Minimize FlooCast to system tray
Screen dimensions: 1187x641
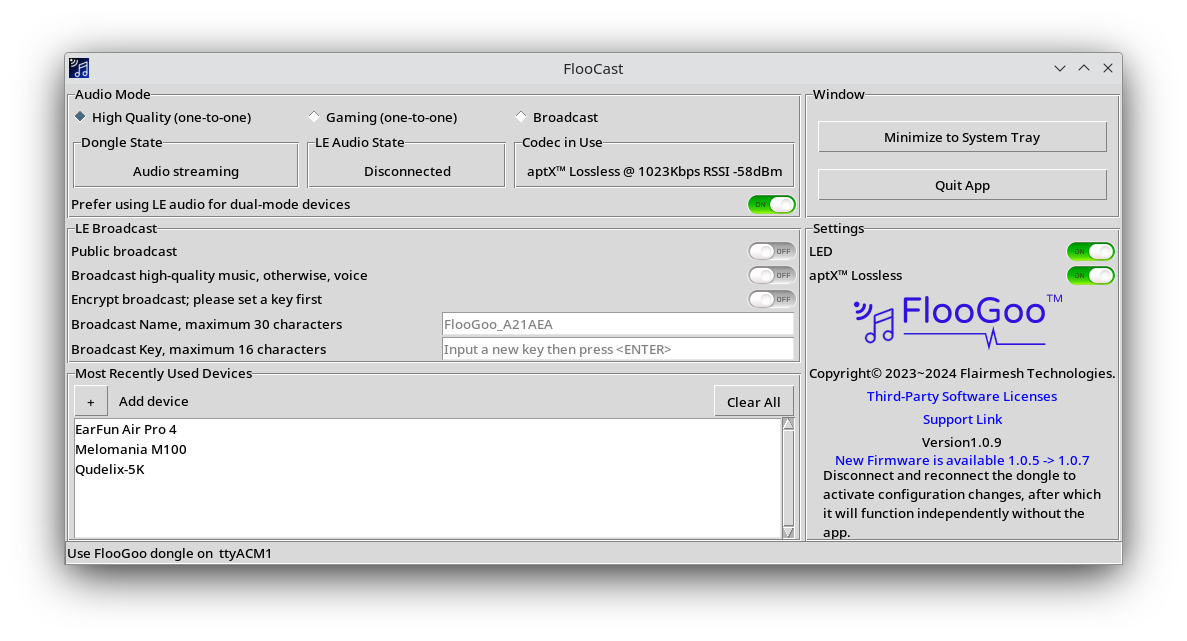961,137
